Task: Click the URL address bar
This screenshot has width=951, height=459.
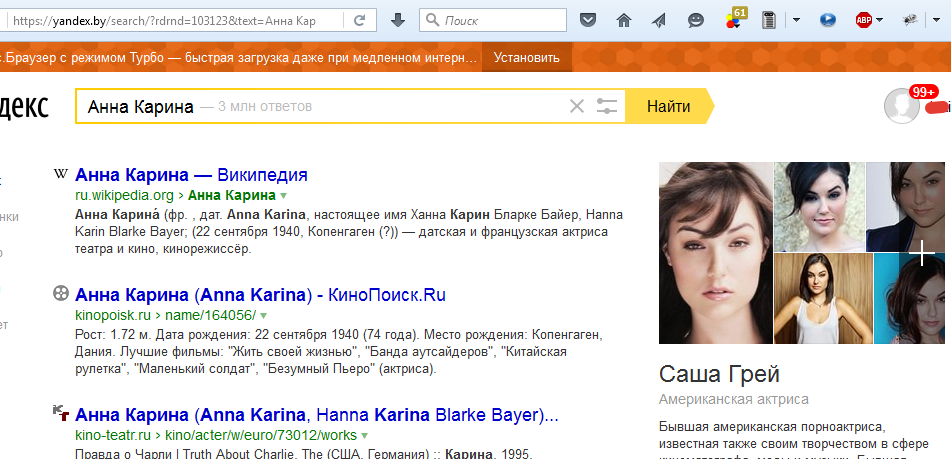Action: pyautogui.click(x=176, y=21)
